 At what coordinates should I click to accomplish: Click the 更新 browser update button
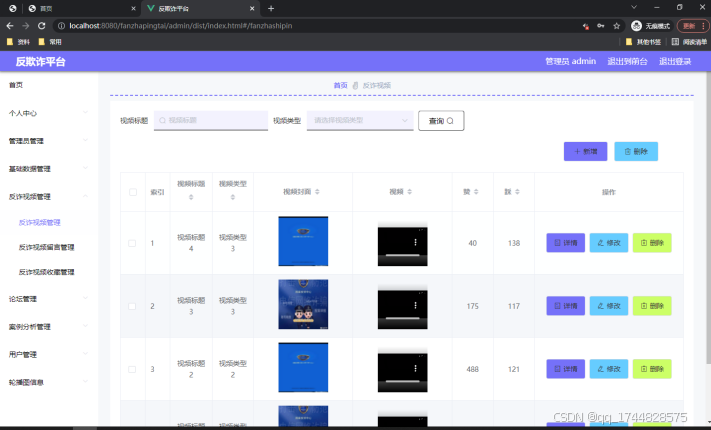click(x=693, y=26)
